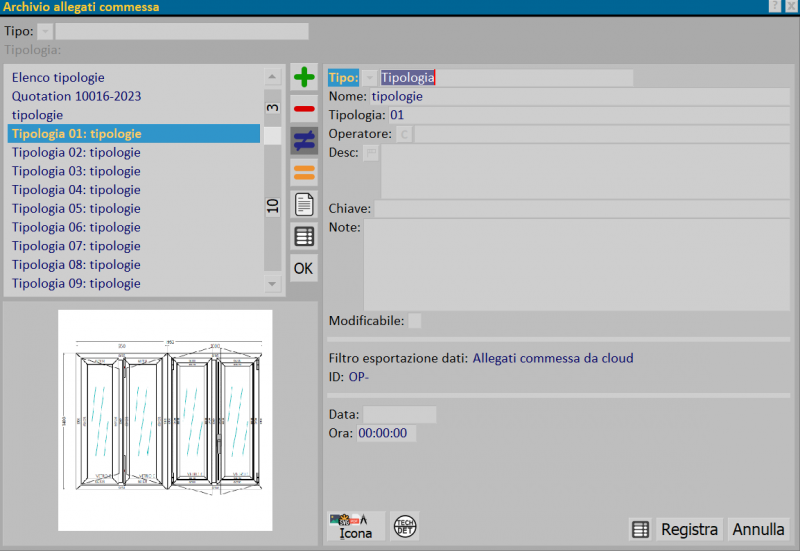The image size is (800, 551).
Task: Click the Chiave input field
Action: 582,209
